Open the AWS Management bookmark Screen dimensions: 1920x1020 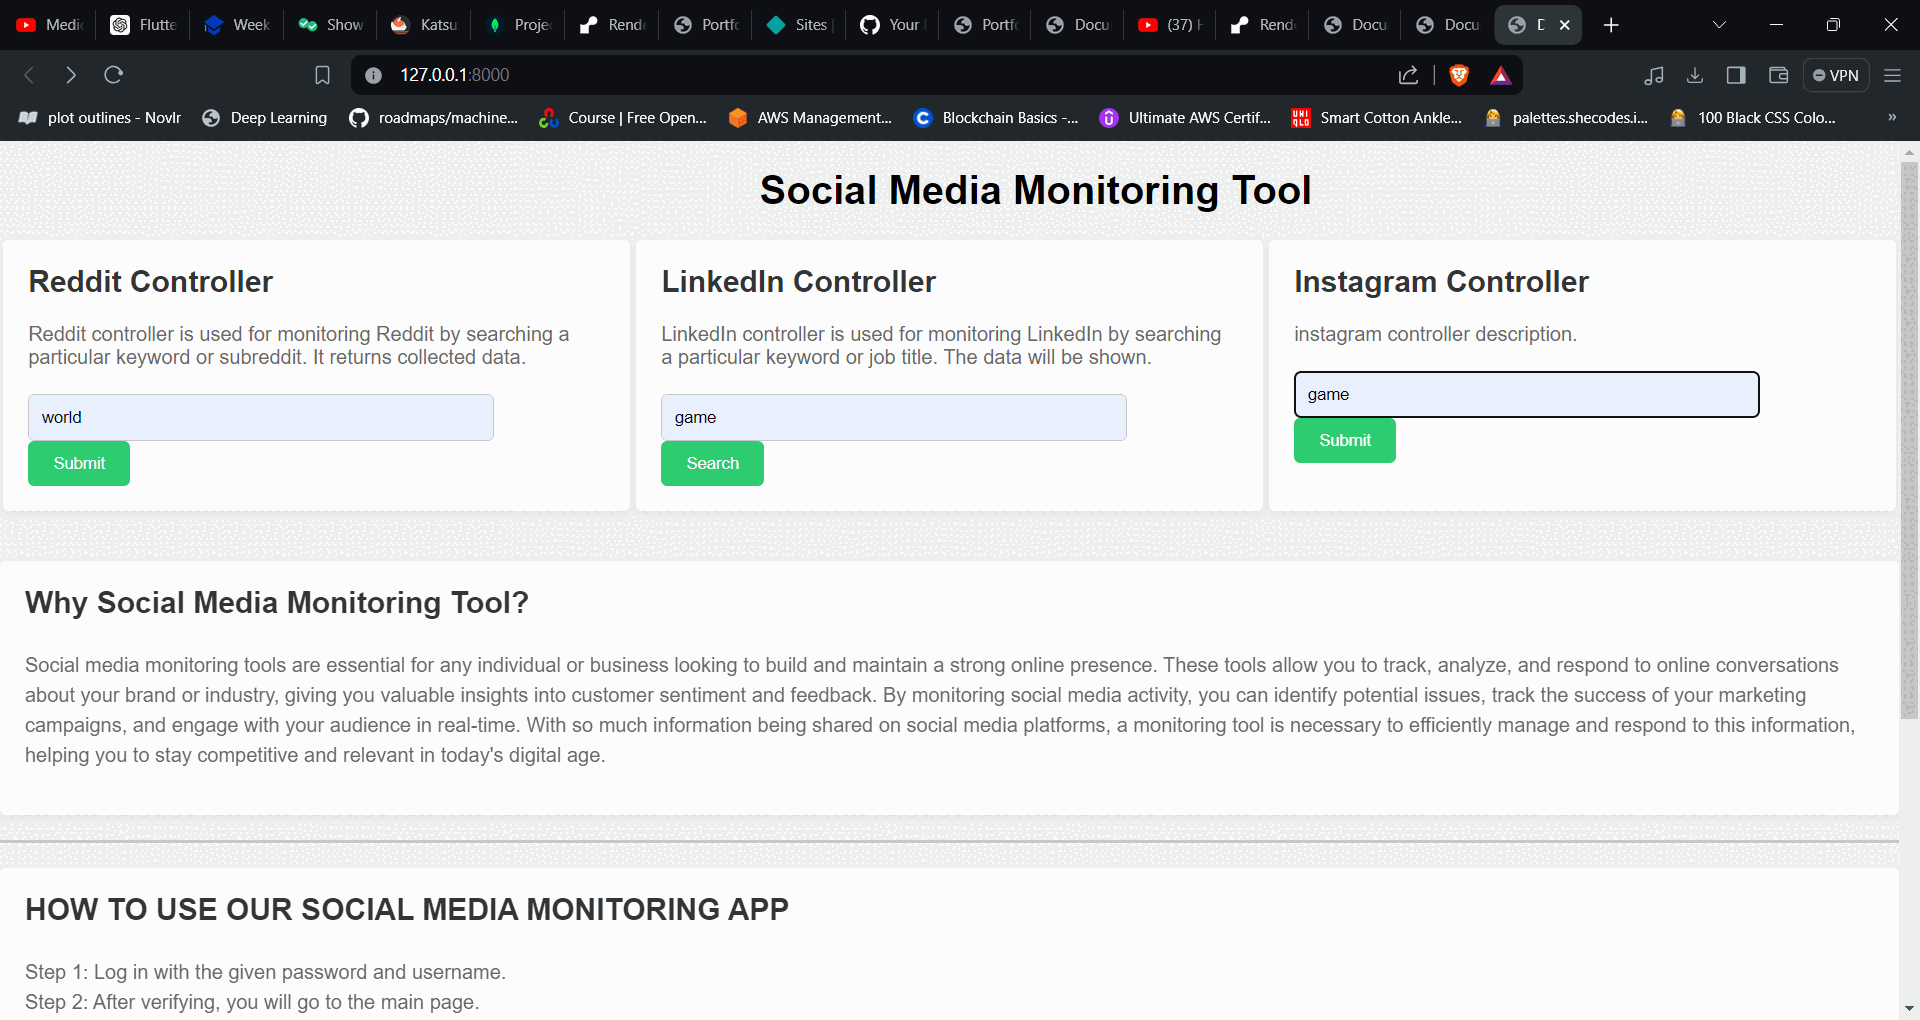click(810, 118)
